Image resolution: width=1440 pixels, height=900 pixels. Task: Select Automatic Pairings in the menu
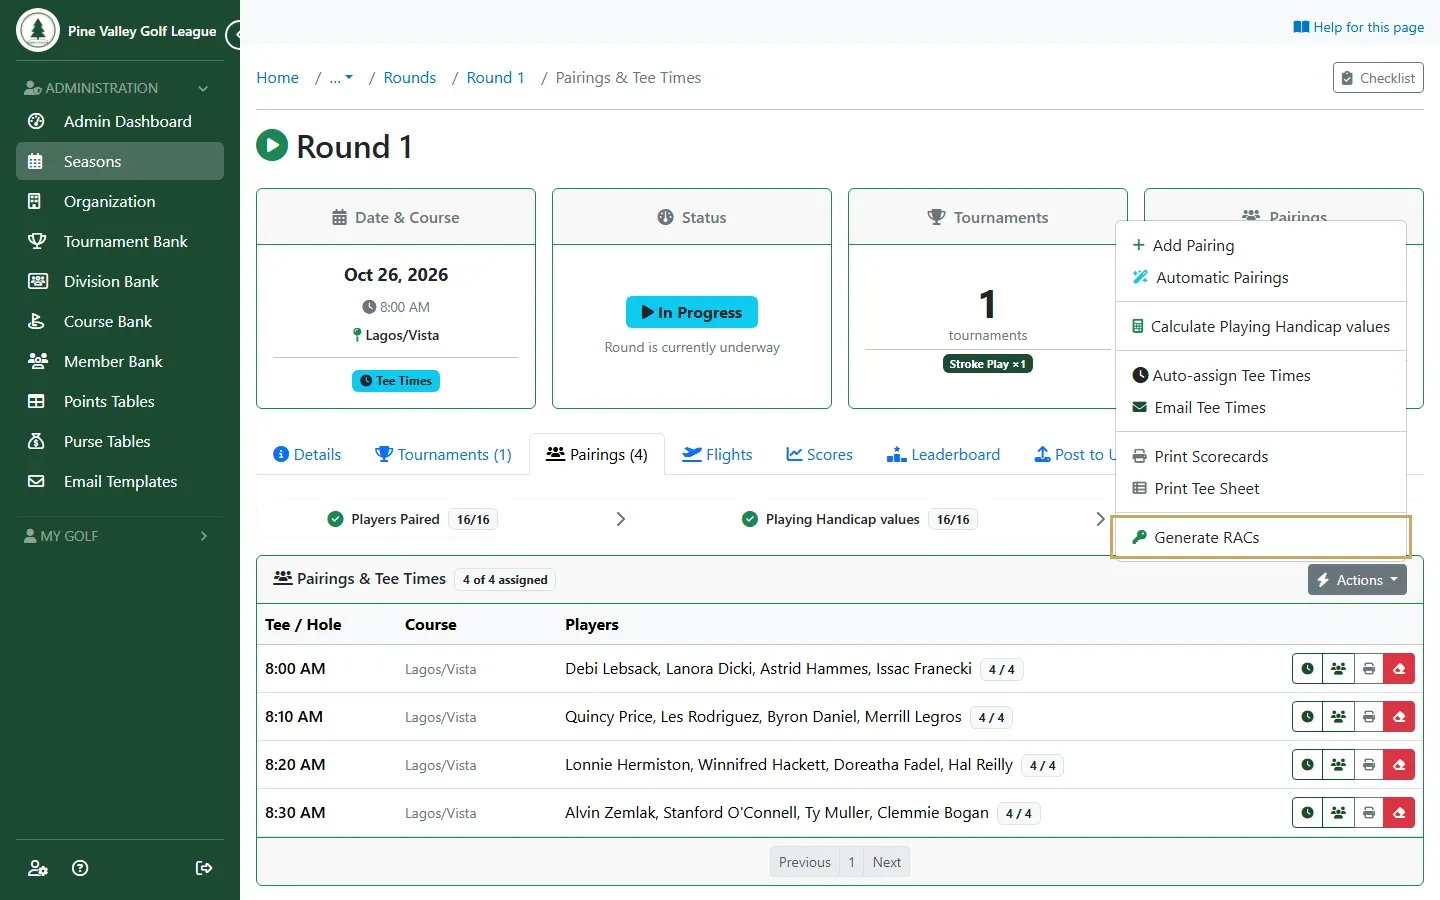point(1261,277)
